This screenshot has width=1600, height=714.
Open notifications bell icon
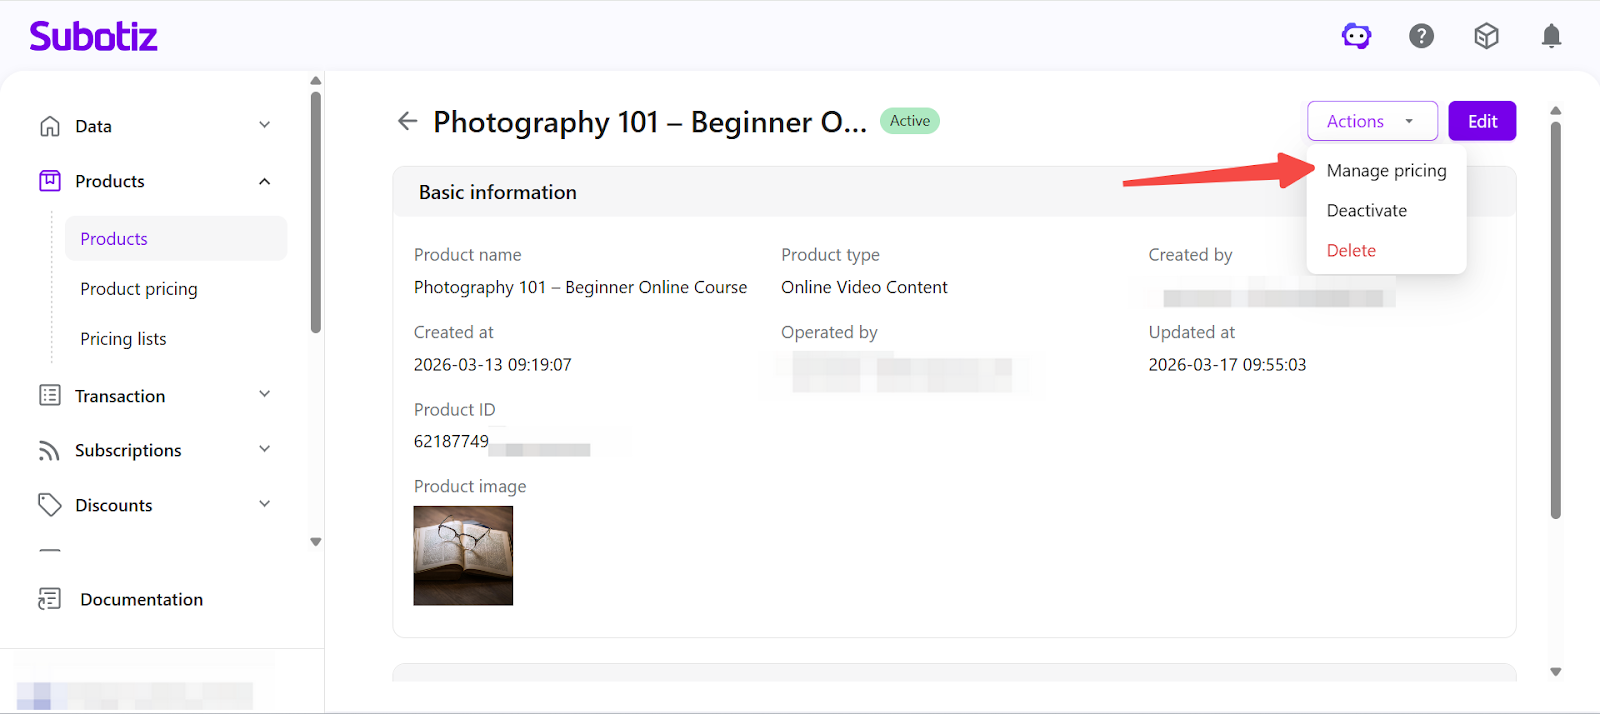point(1551,37)
